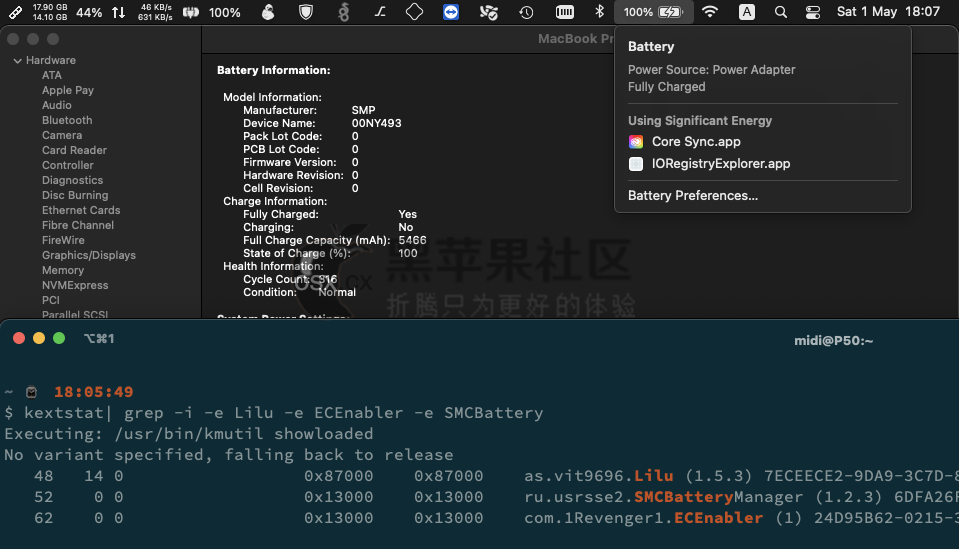Click the terminal prompt clock icon

click(31, 392)
